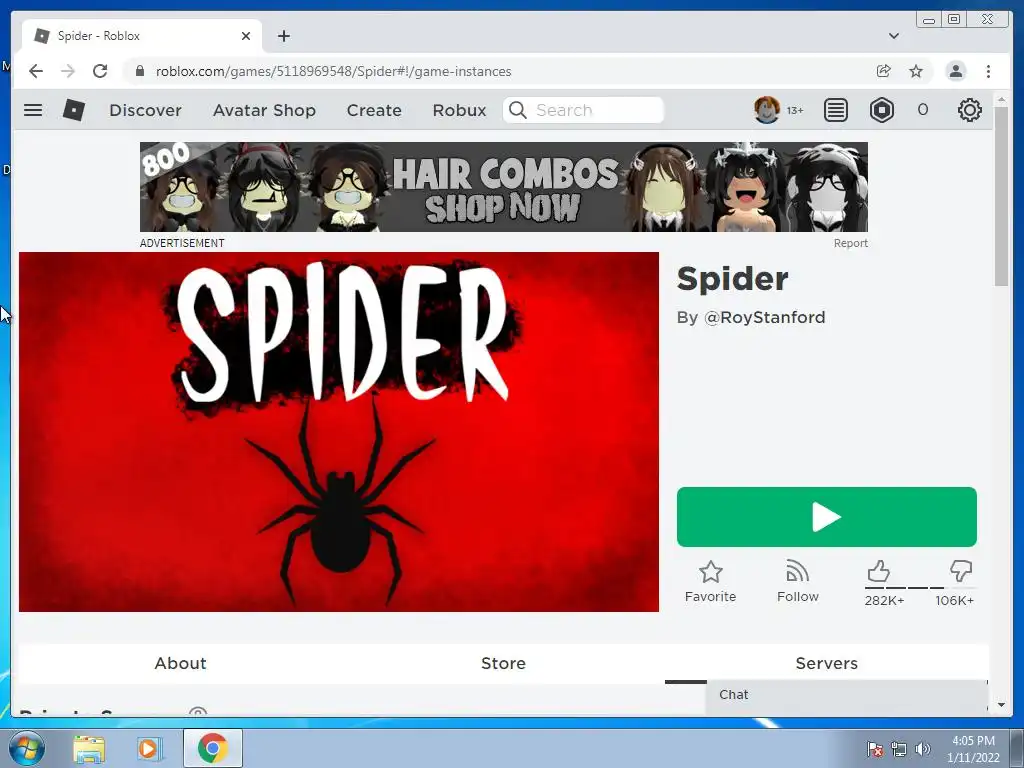Go to Discover in navbar
Screen dimensions: 1024x768
coord(145,110)
